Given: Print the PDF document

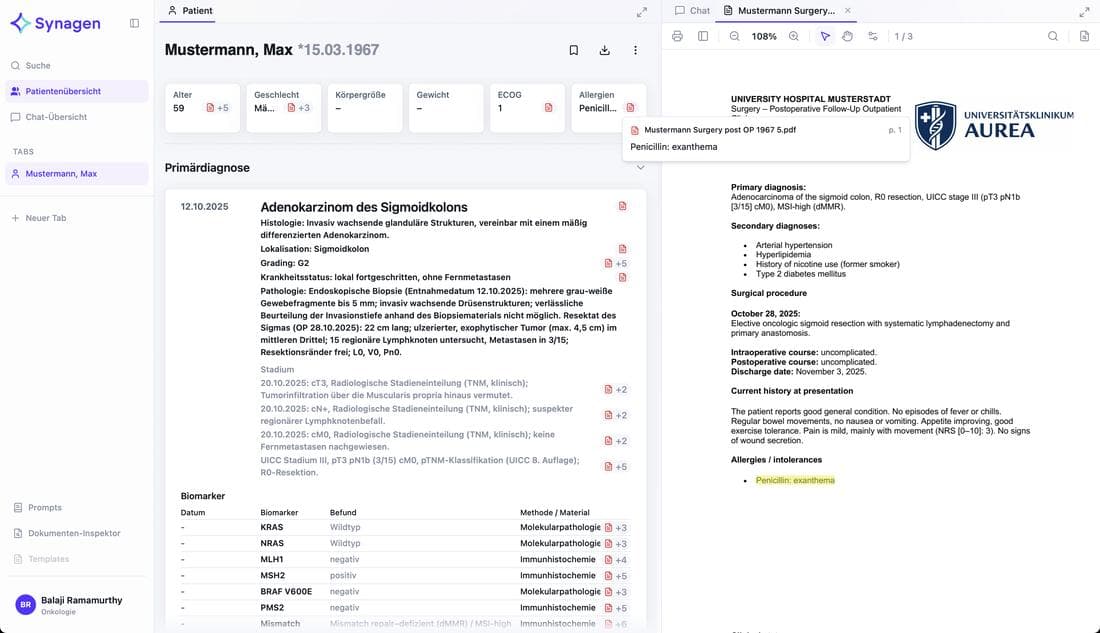Looking at the screenshot, I should (x=677, y=36).
